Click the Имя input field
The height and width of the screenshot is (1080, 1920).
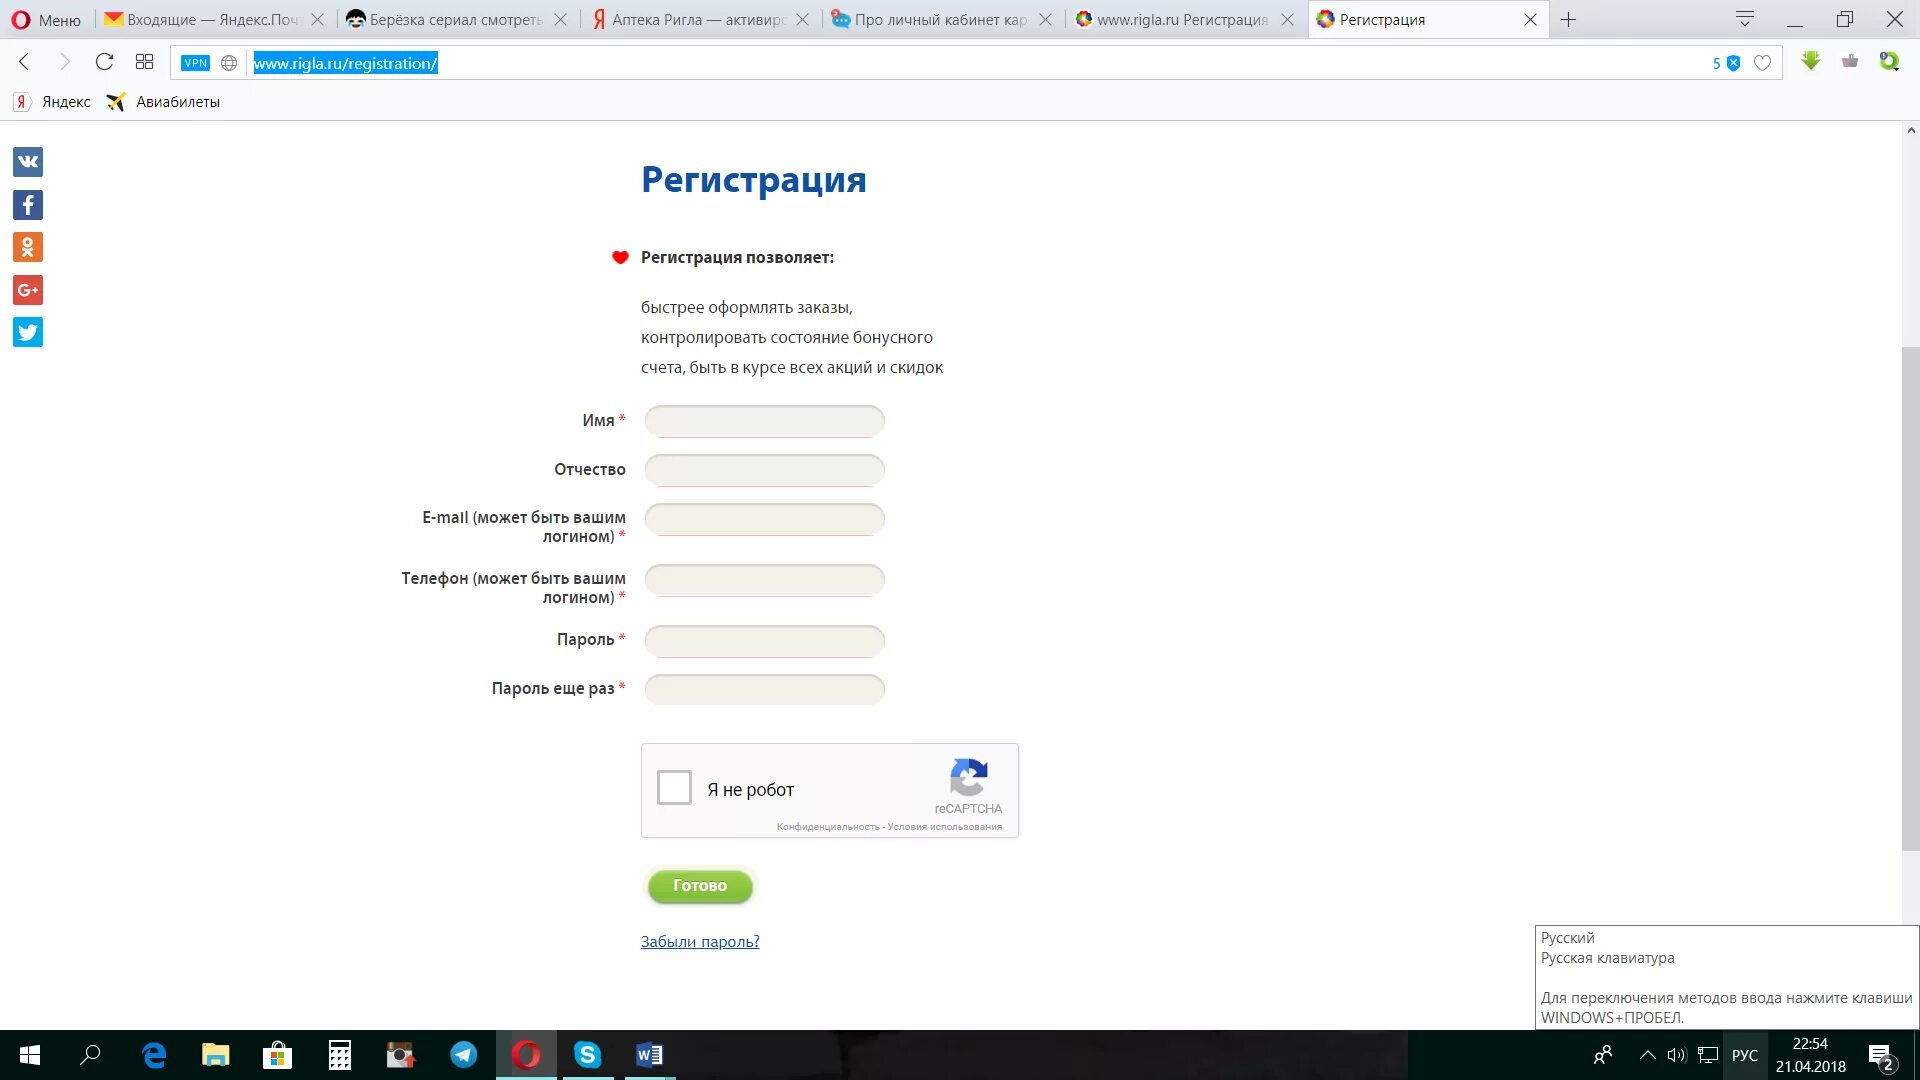click(764, 421)
